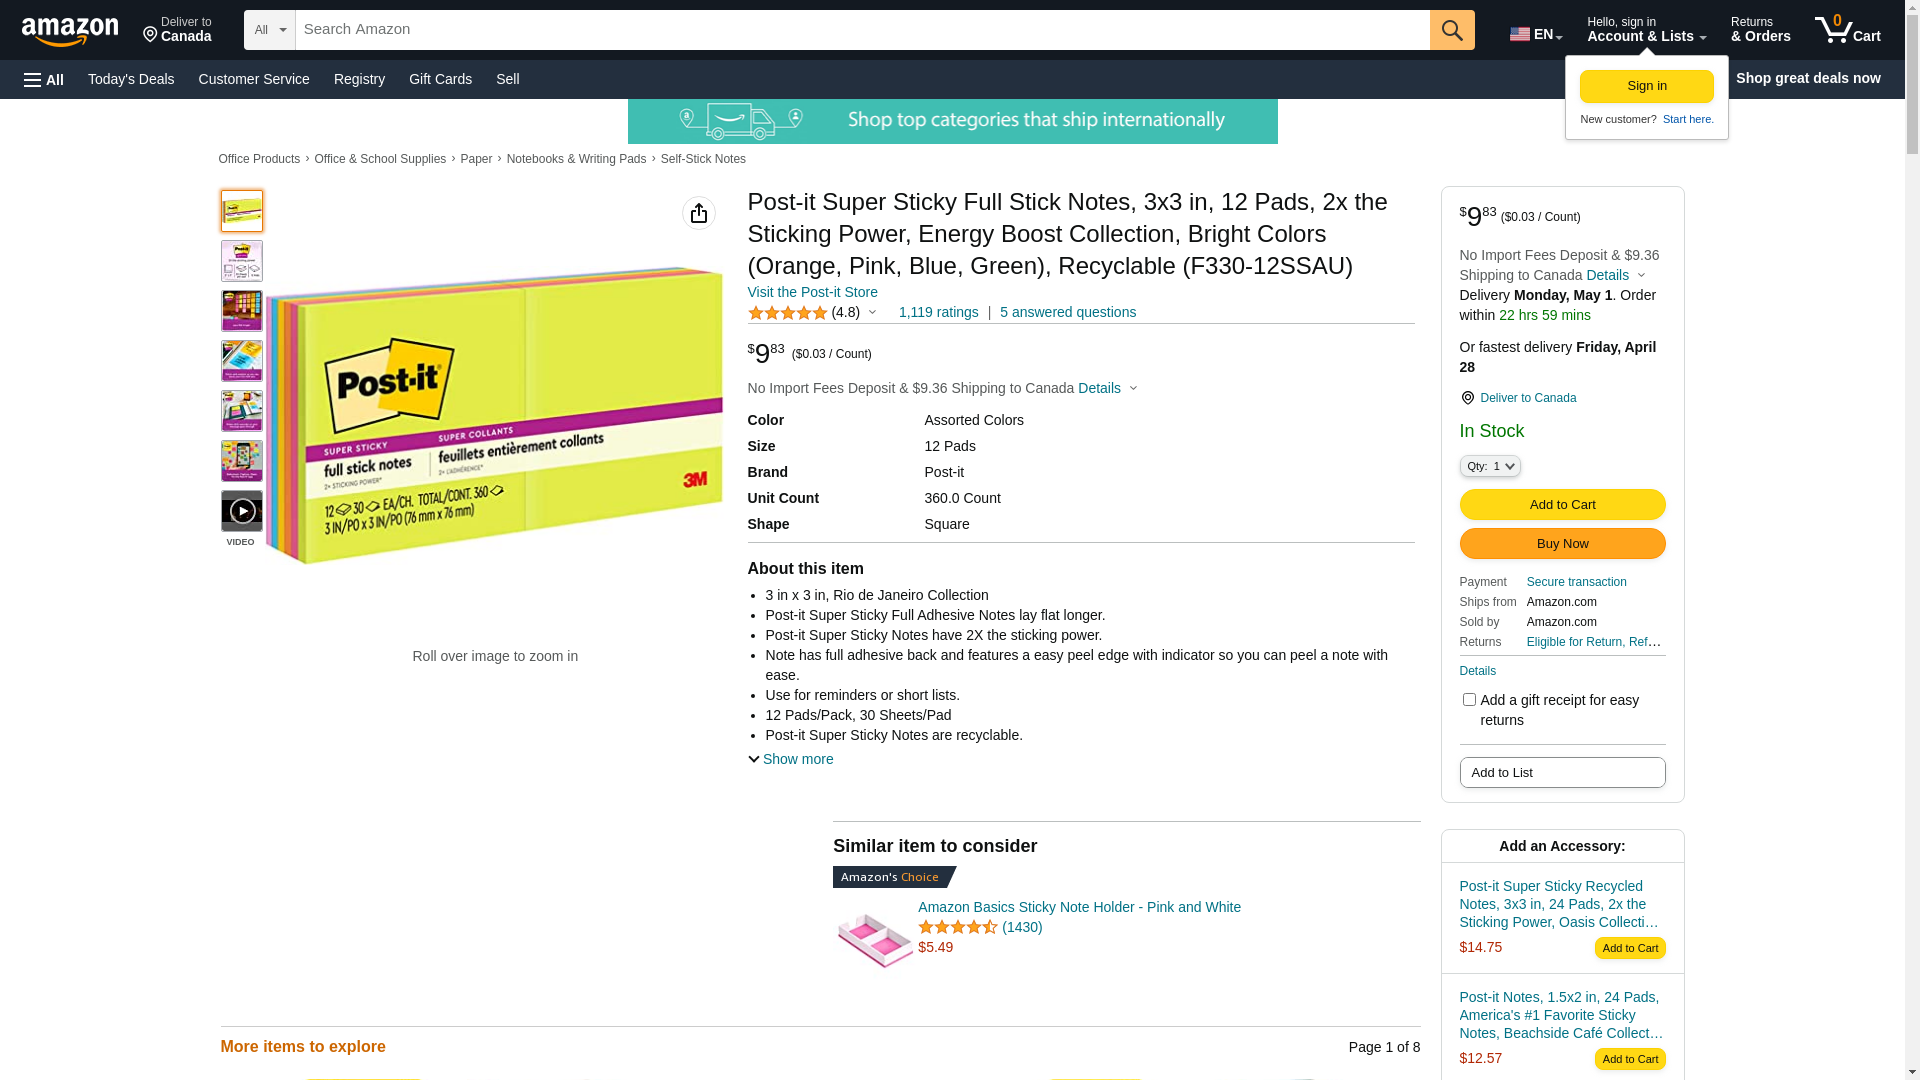Screen dimensions: 1920x1080
Task: Open the Add to List dropdown
Action: 1562,773
